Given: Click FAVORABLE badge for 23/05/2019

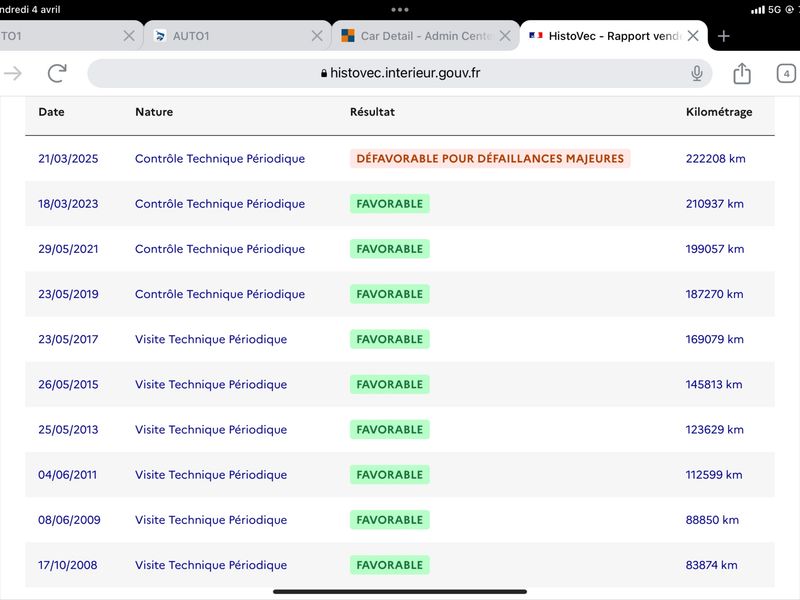Looking at the screenshot, I should pyautogui.click(x=390, y=294).
